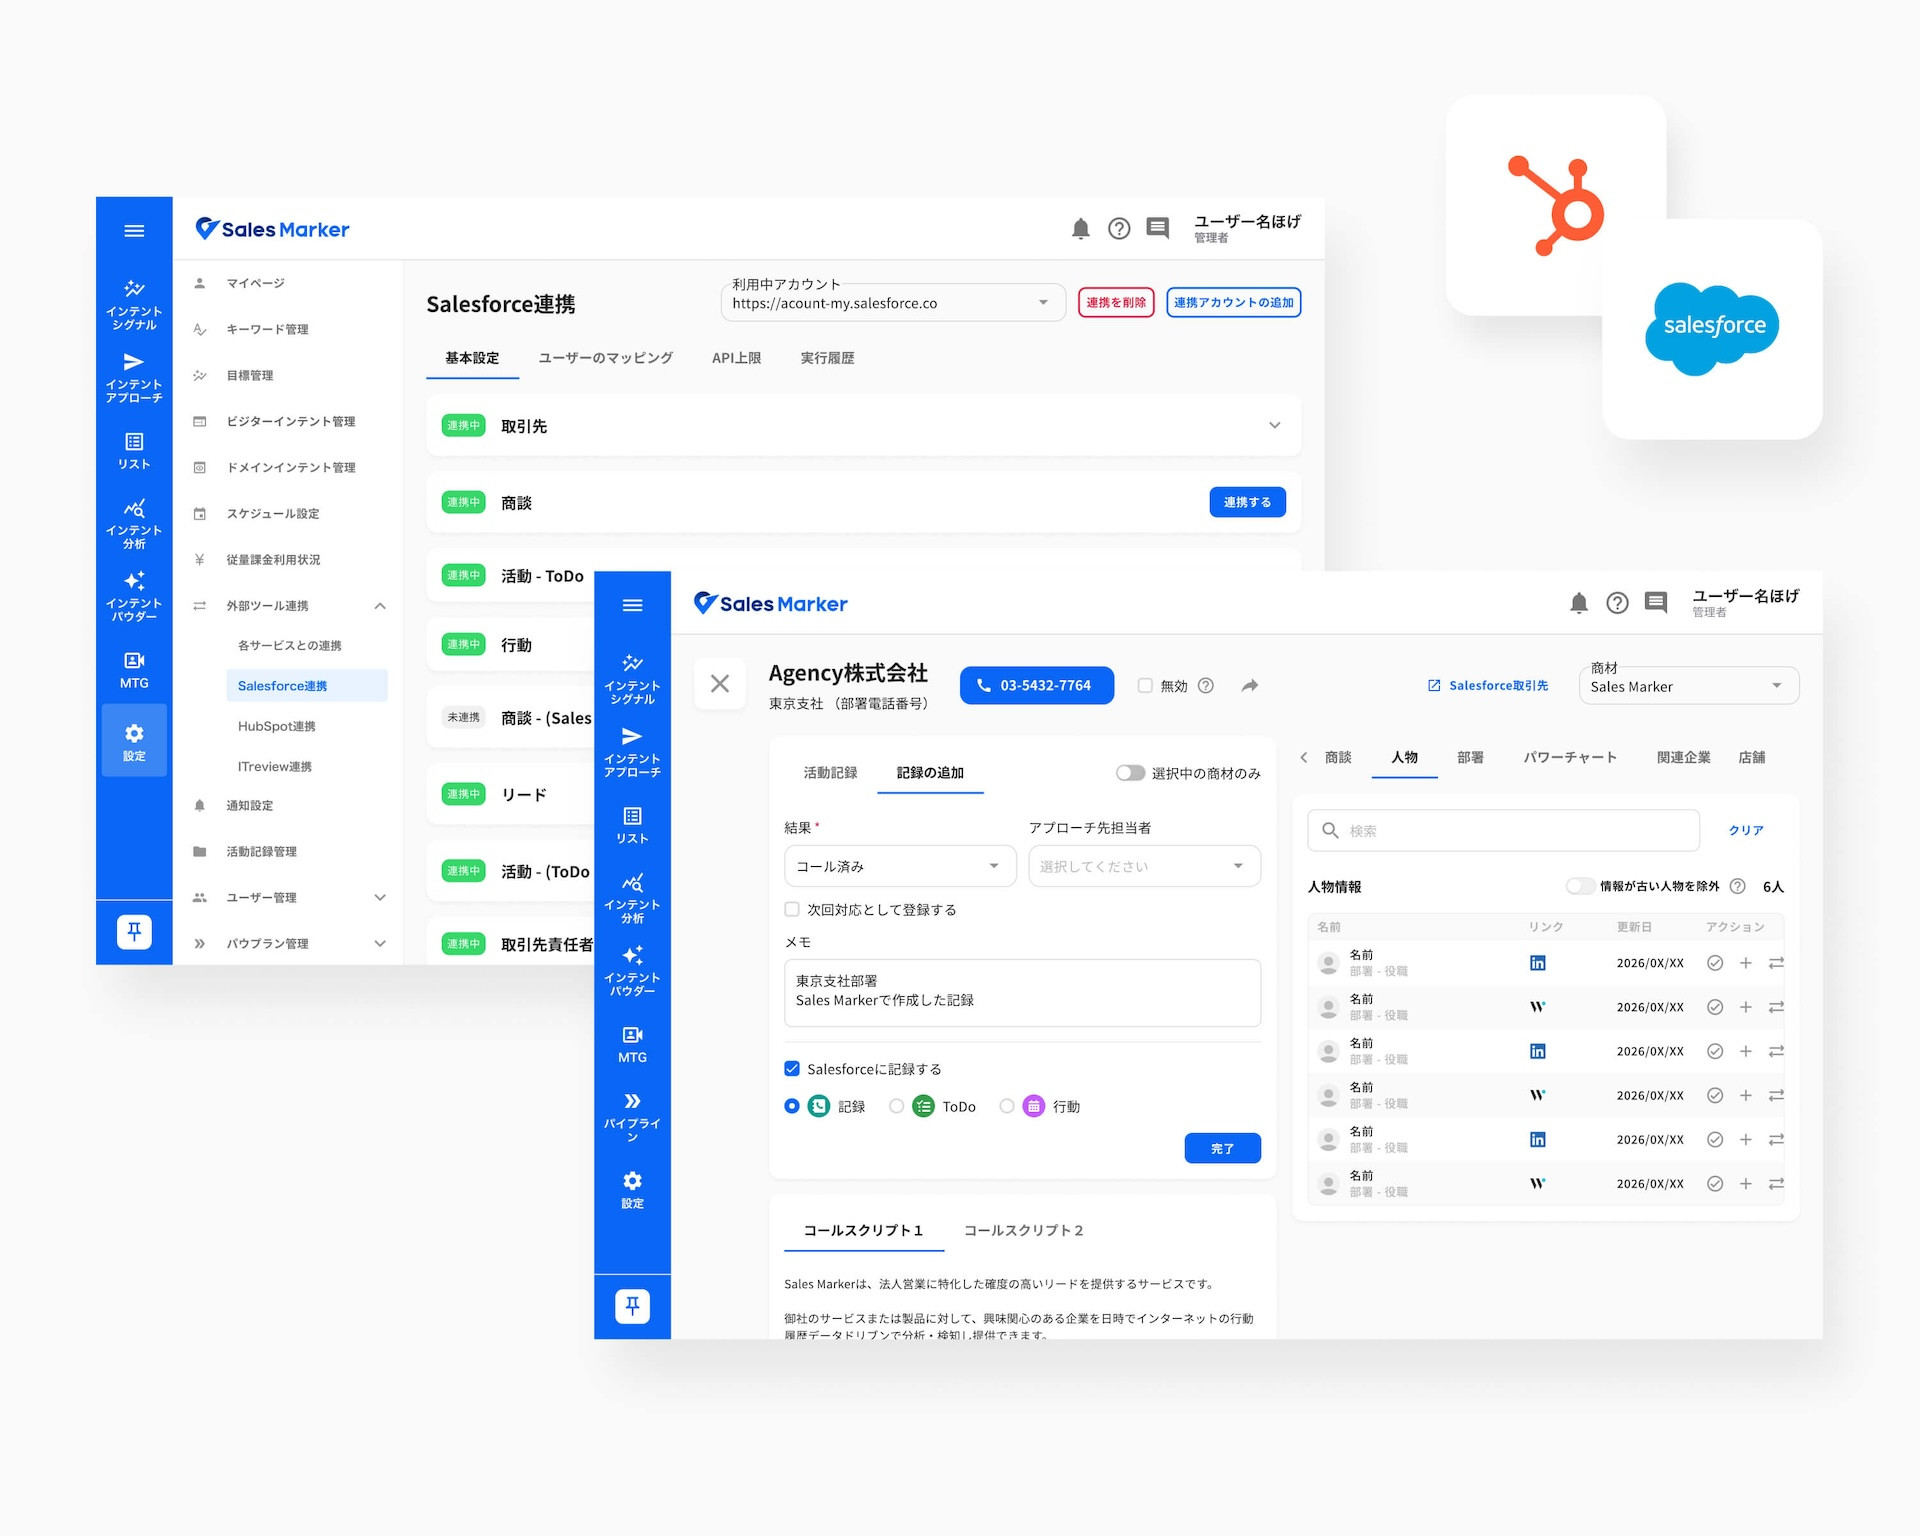
Task: Open chat icon in Salesforce連携 window header
Action: (x=1157, y=229)
